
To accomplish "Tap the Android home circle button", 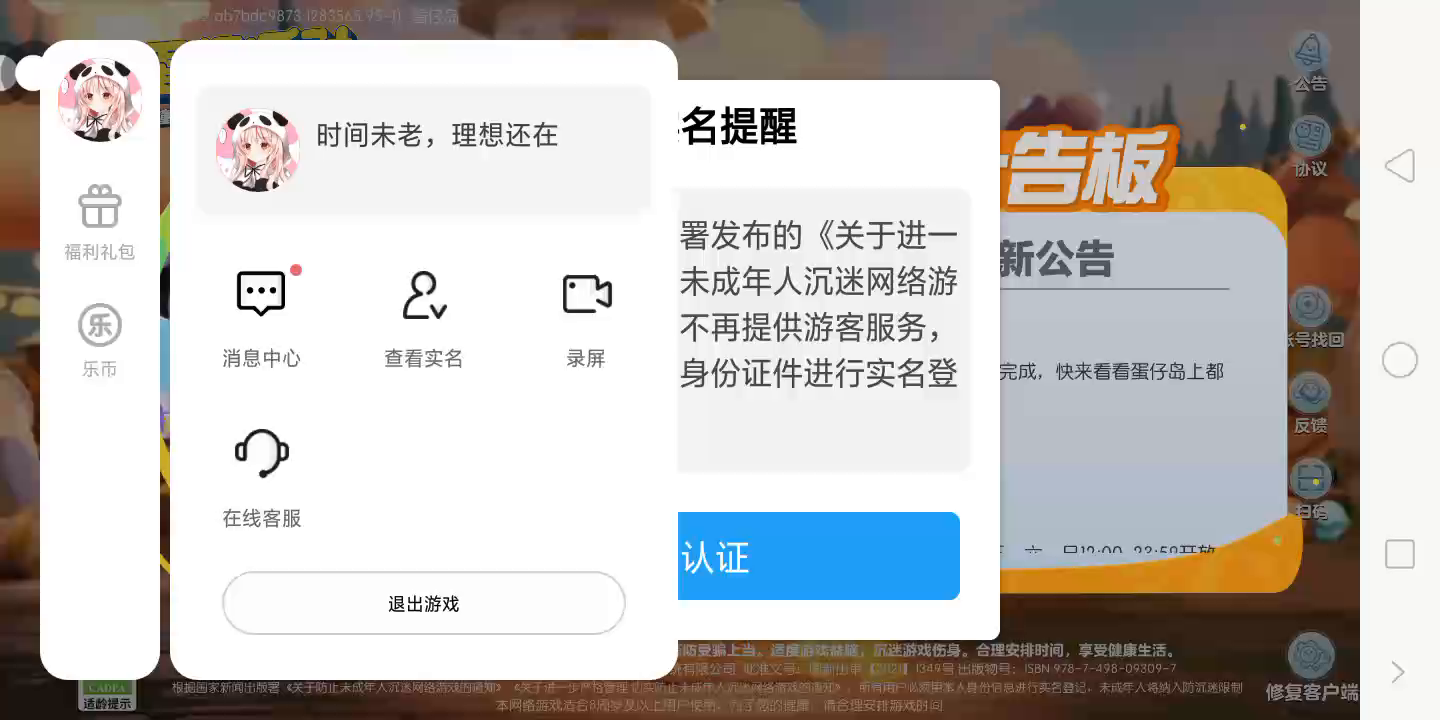I will click(x=1400, y=360).
